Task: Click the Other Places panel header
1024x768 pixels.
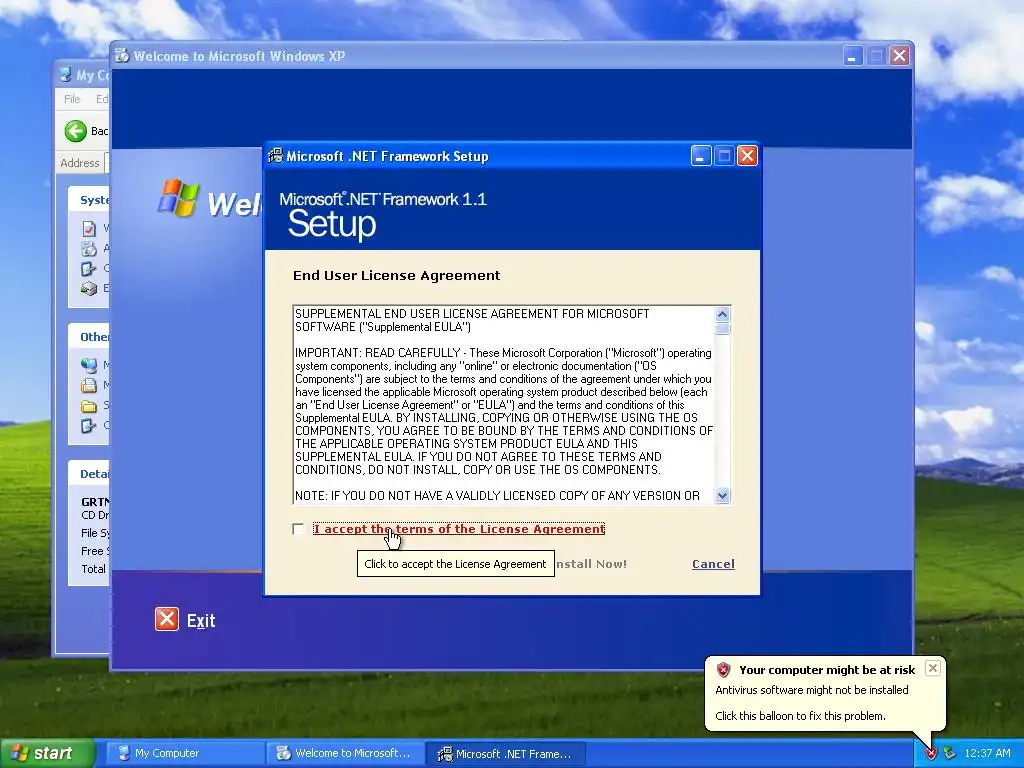Action: 89,337
